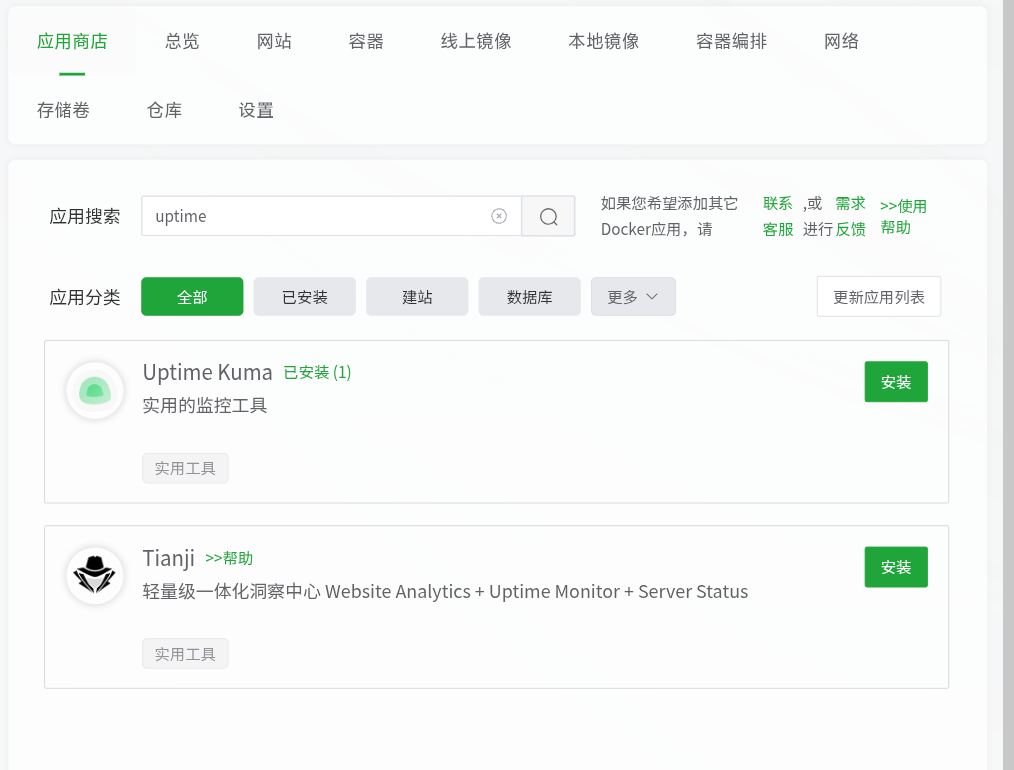This screenshot has height=770, width=1014.
Task: Open the 设置 tab
Action: coord(256,110)
